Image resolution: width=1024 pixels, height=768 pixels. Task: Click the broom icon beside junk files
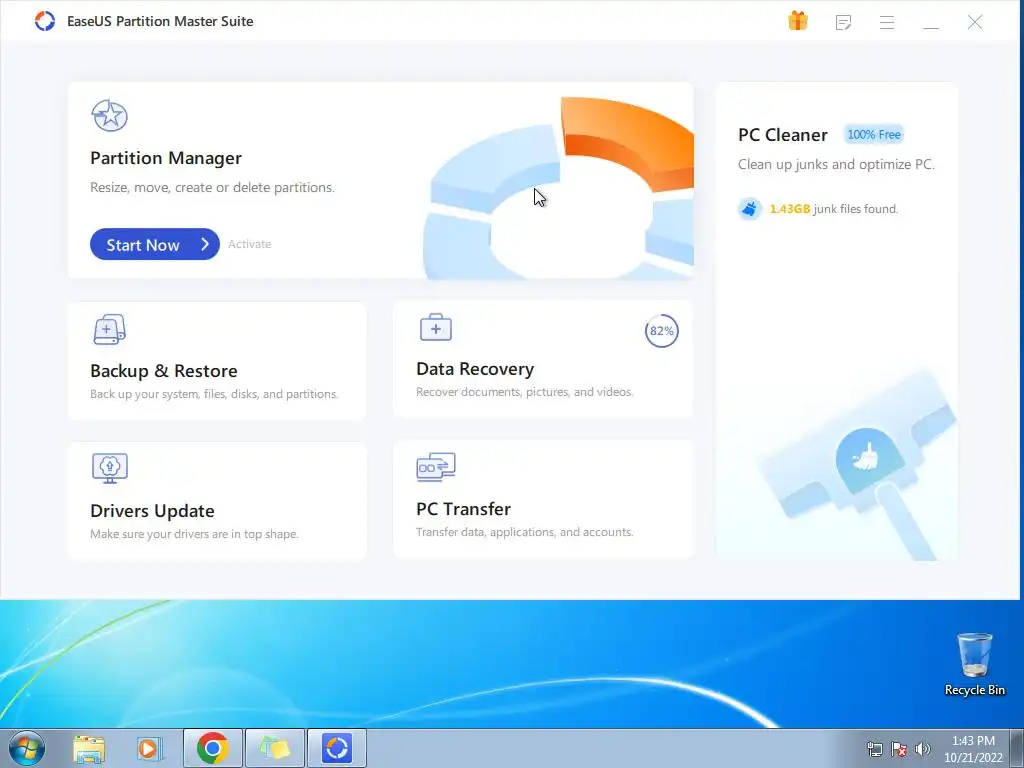750,209
